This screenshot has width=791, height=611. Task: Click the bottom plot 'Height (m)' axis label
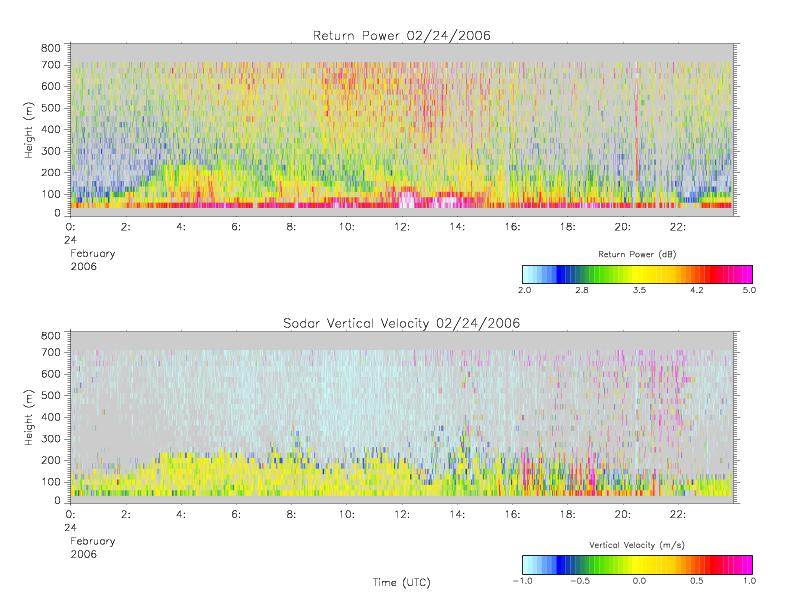tap(28, 417)
